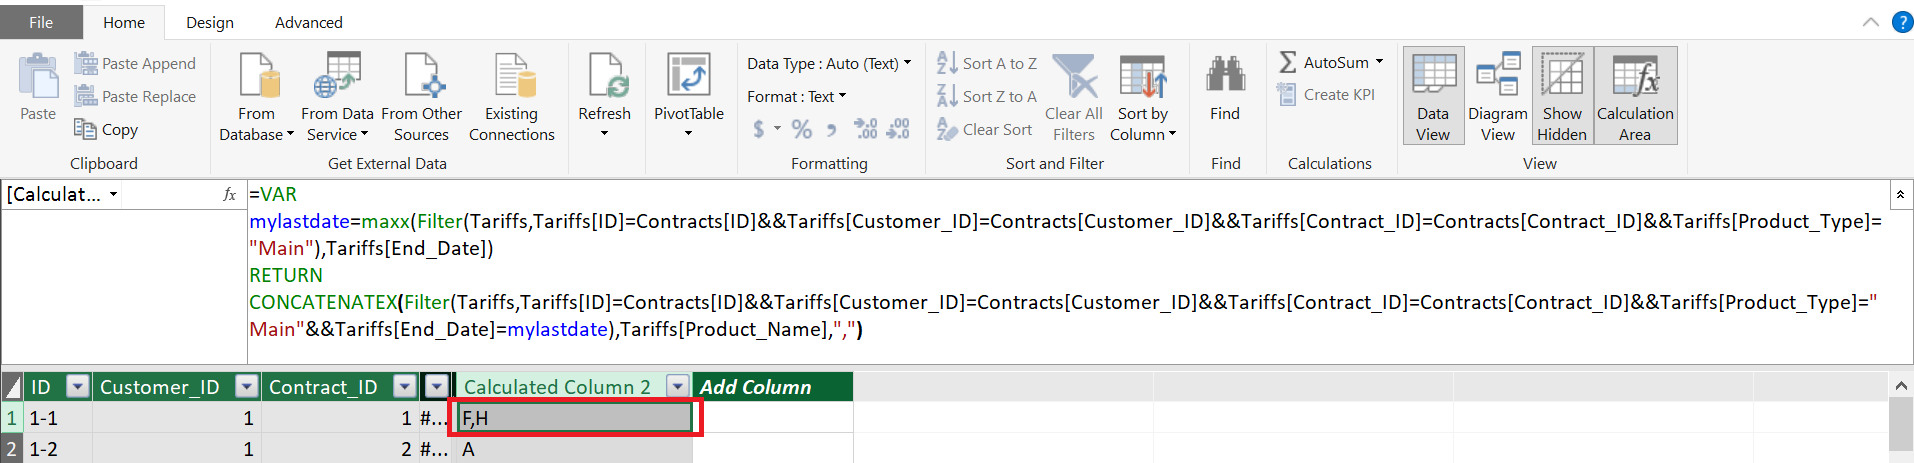Click the insert function fx button
This screenshot has height=463, width=1914.
[230, 194]
